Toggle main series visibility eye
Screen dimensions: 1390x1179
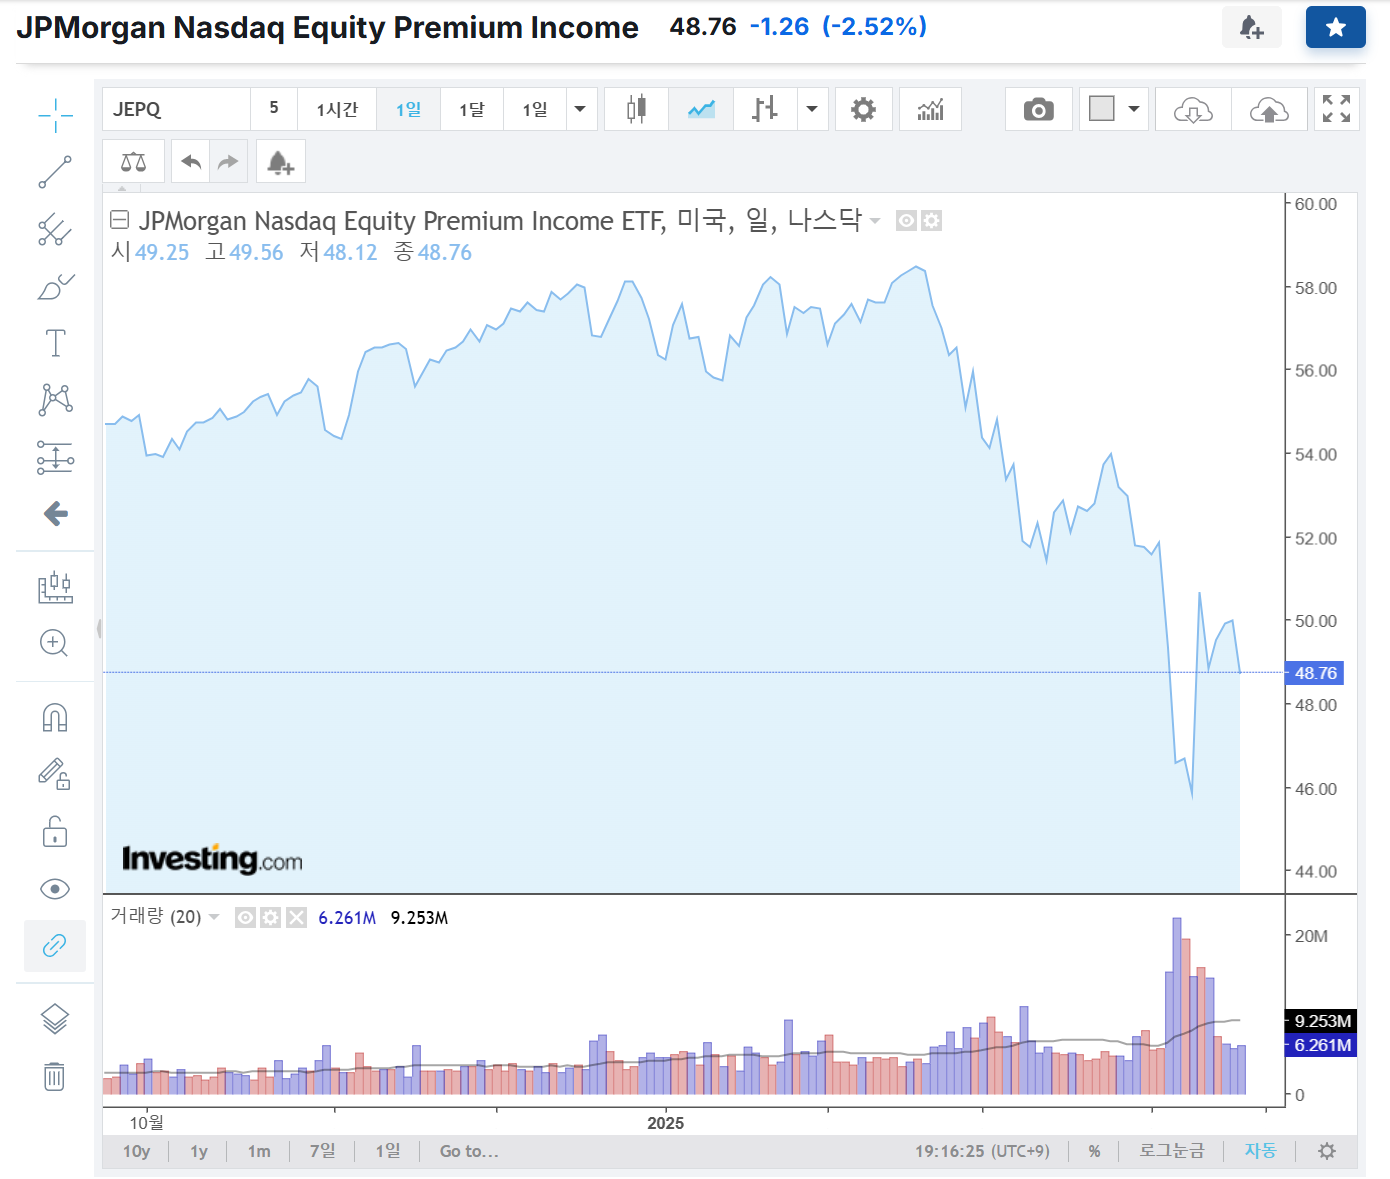point(906,221)
